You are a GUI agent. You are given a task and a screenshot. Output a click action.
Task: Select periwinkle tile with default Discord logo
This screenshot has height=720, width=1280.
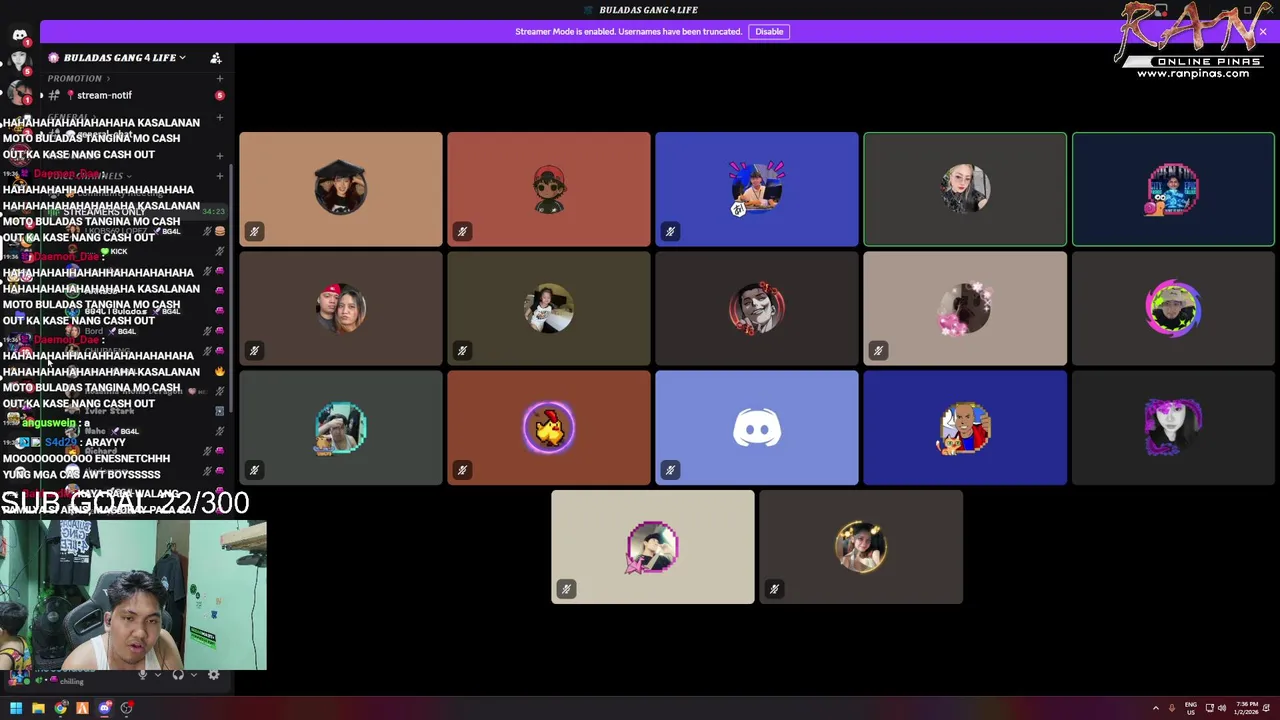pos(757,427)
